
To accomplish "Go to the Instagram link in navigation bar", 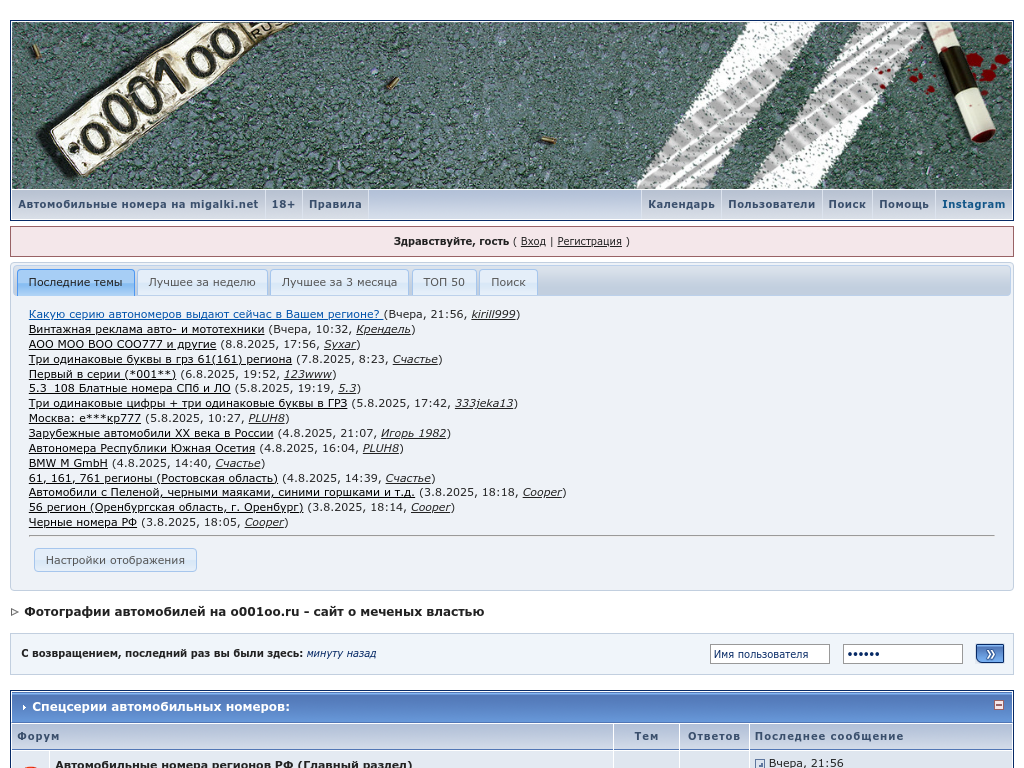I will [973, 204].
